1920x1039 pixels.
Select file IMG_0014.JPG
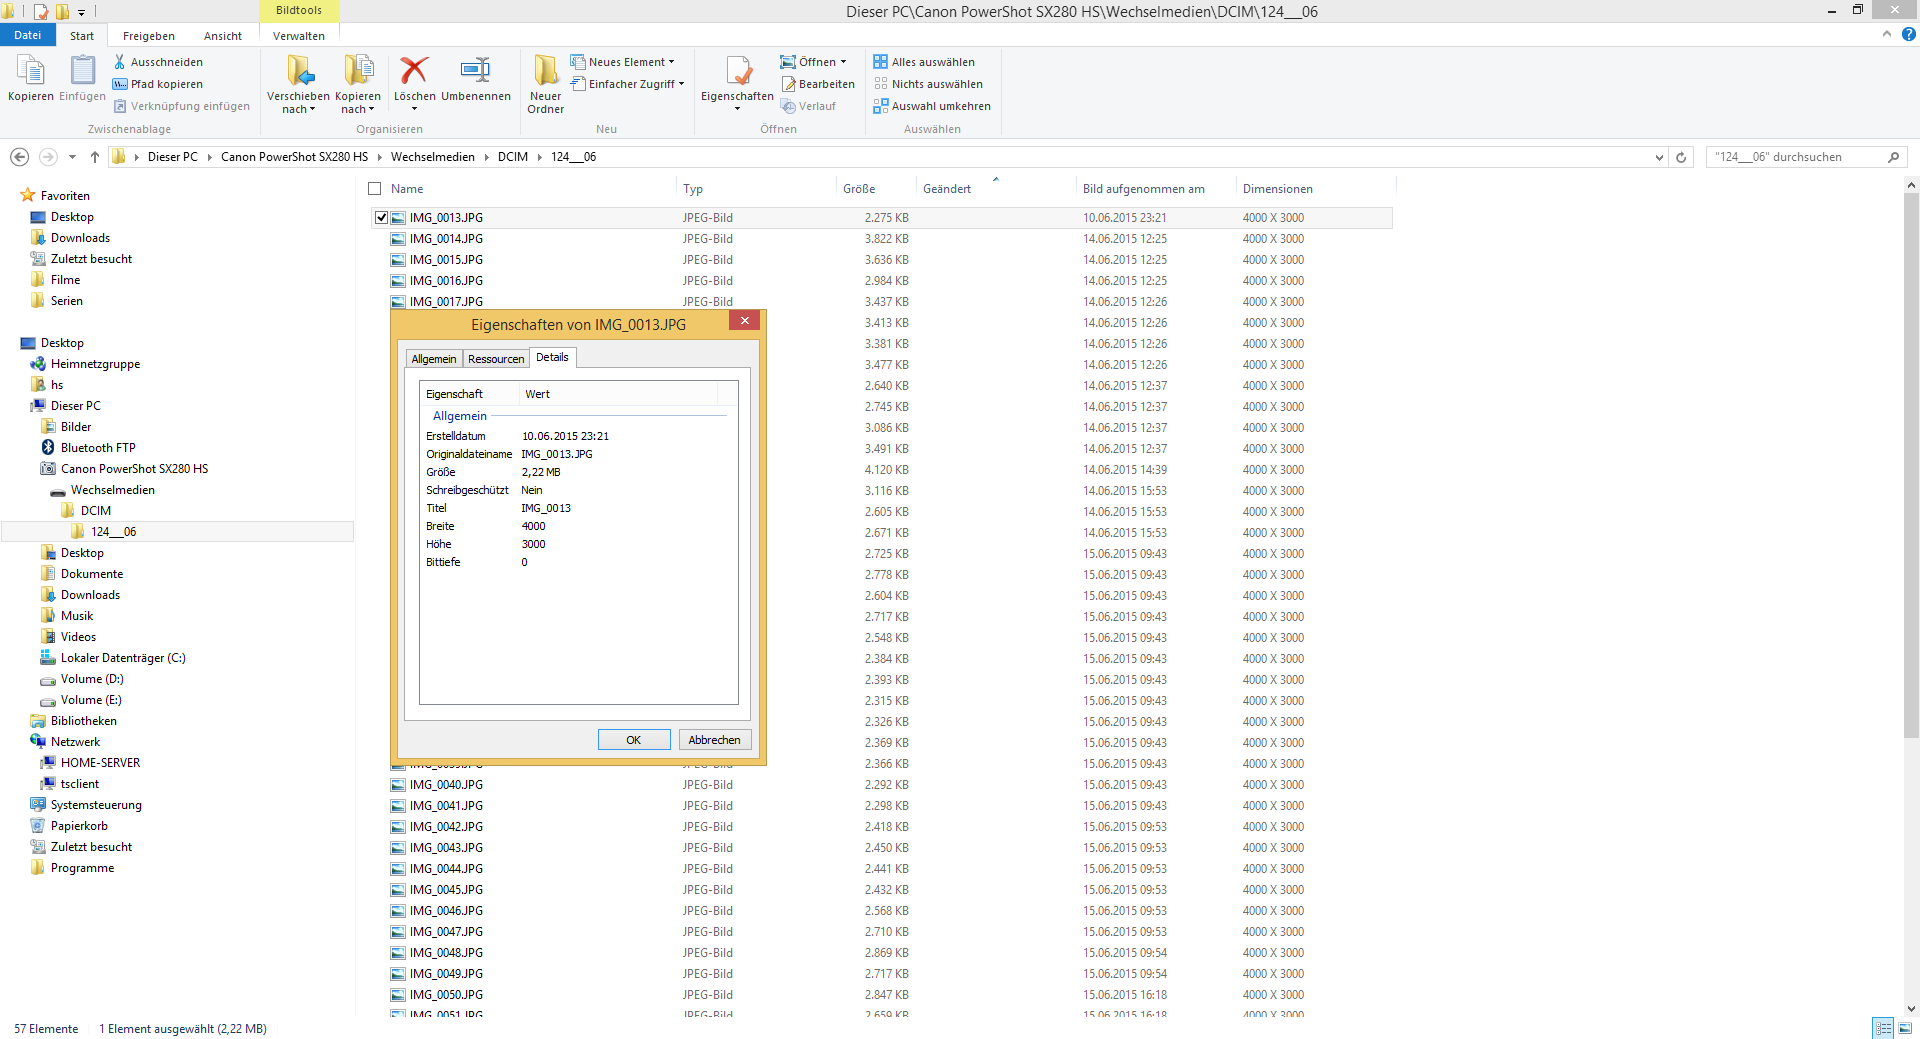[446, 239]
